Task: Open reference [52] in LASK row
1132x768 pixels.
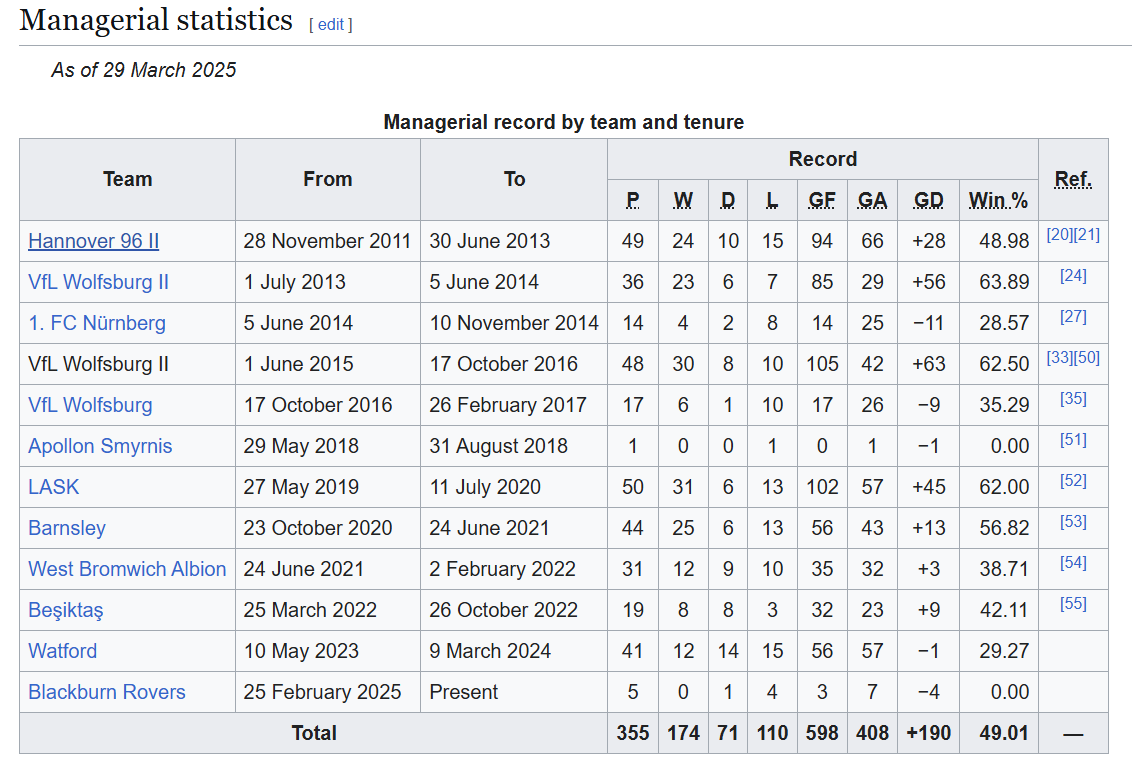Action: click(1074, 481)
